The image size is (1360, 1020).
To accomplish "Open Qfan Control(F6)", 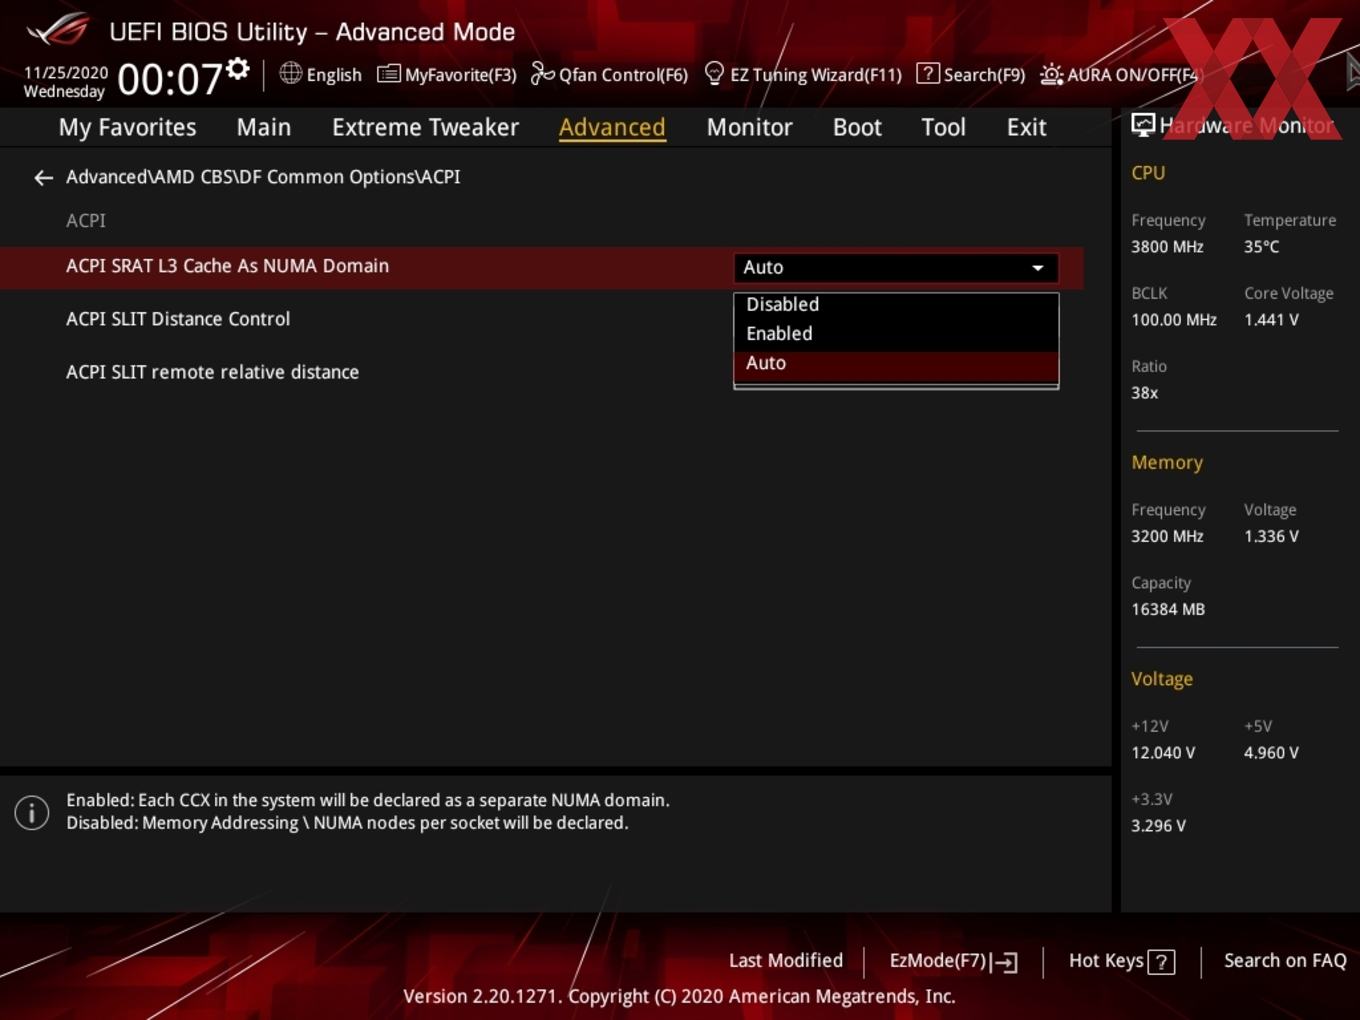I will click(x=609, y=75).
